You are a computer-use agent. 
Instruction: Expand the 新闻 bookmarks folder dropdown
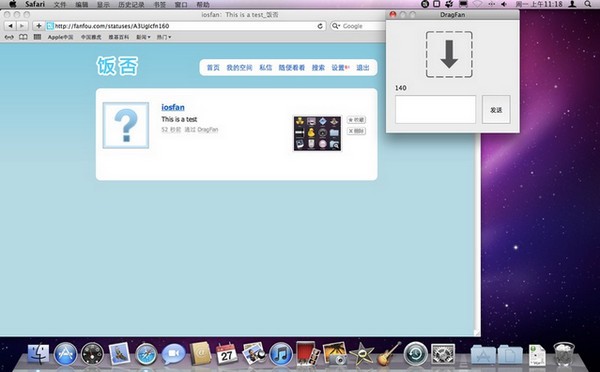click(x=143, y=37)
